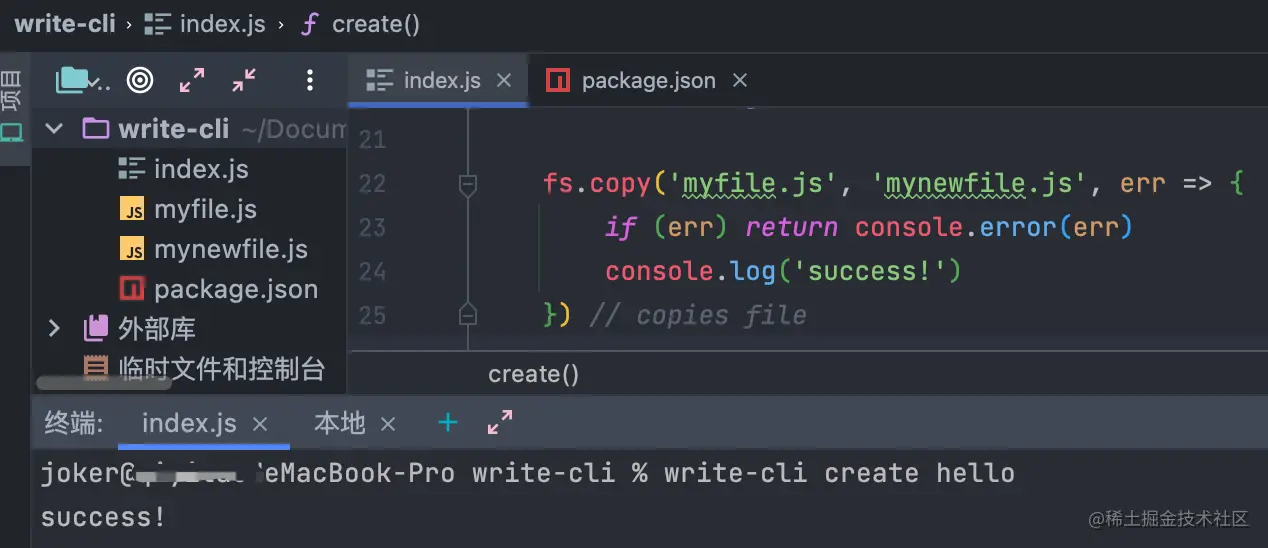Image resolution: width=1268 pixels, height=548 pixels.
Task: Add a new terminal session with plus
Action: pos(448,423)
